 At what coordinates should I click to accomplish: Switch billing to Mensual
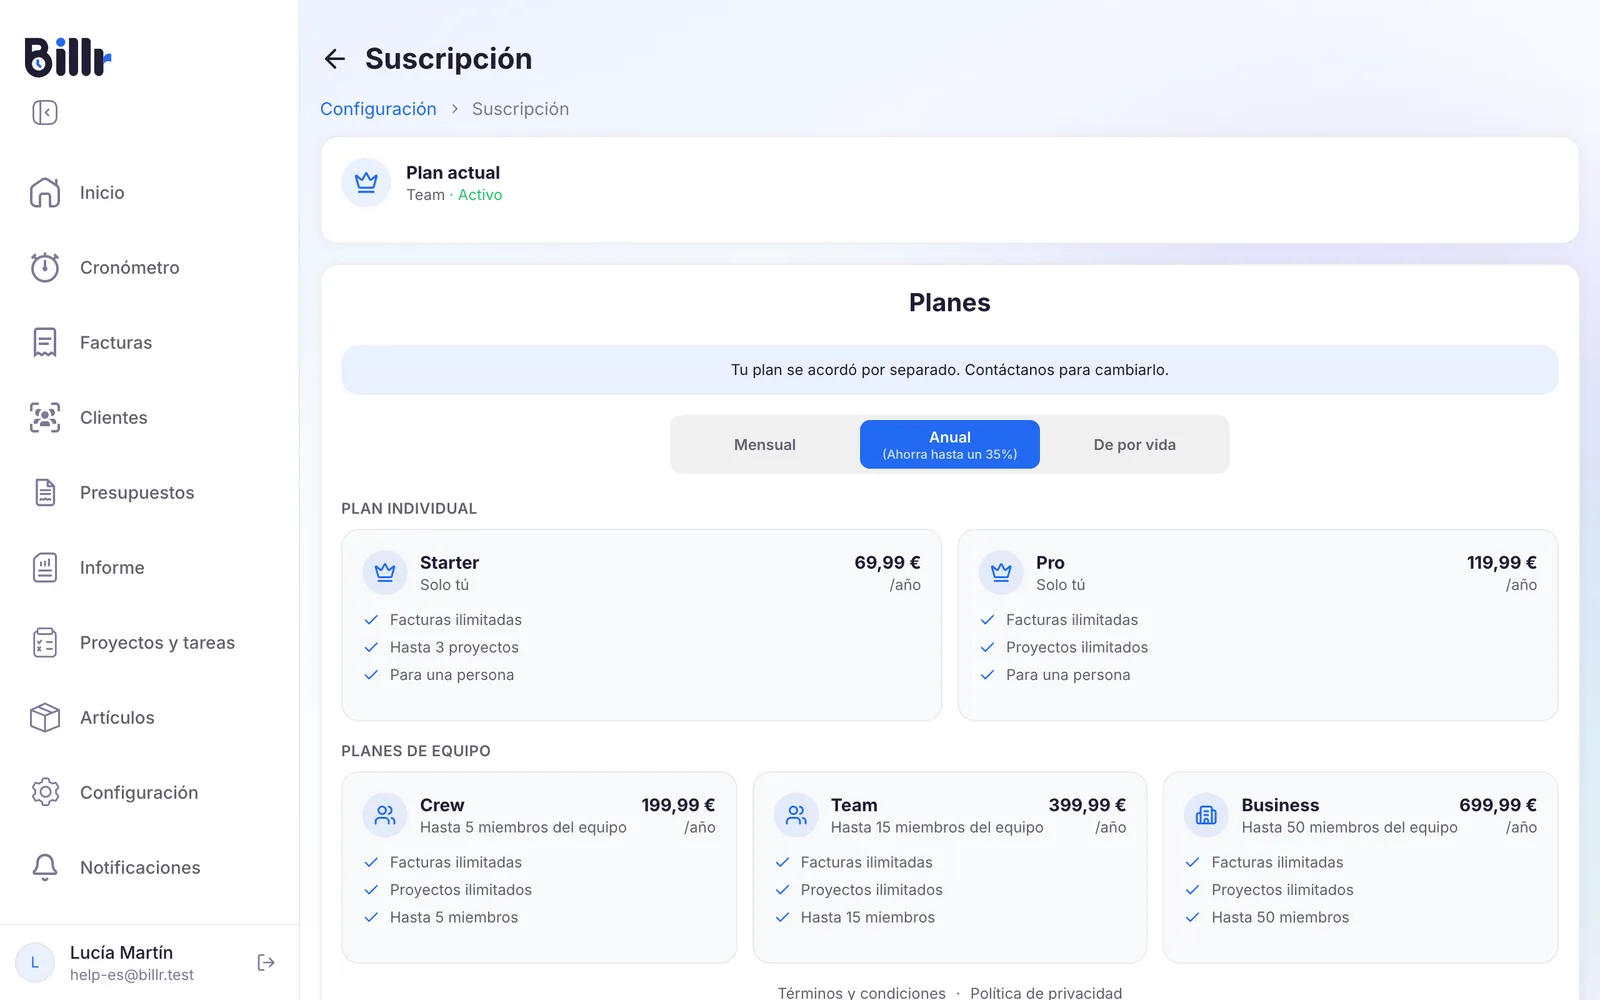coord(765,444)
